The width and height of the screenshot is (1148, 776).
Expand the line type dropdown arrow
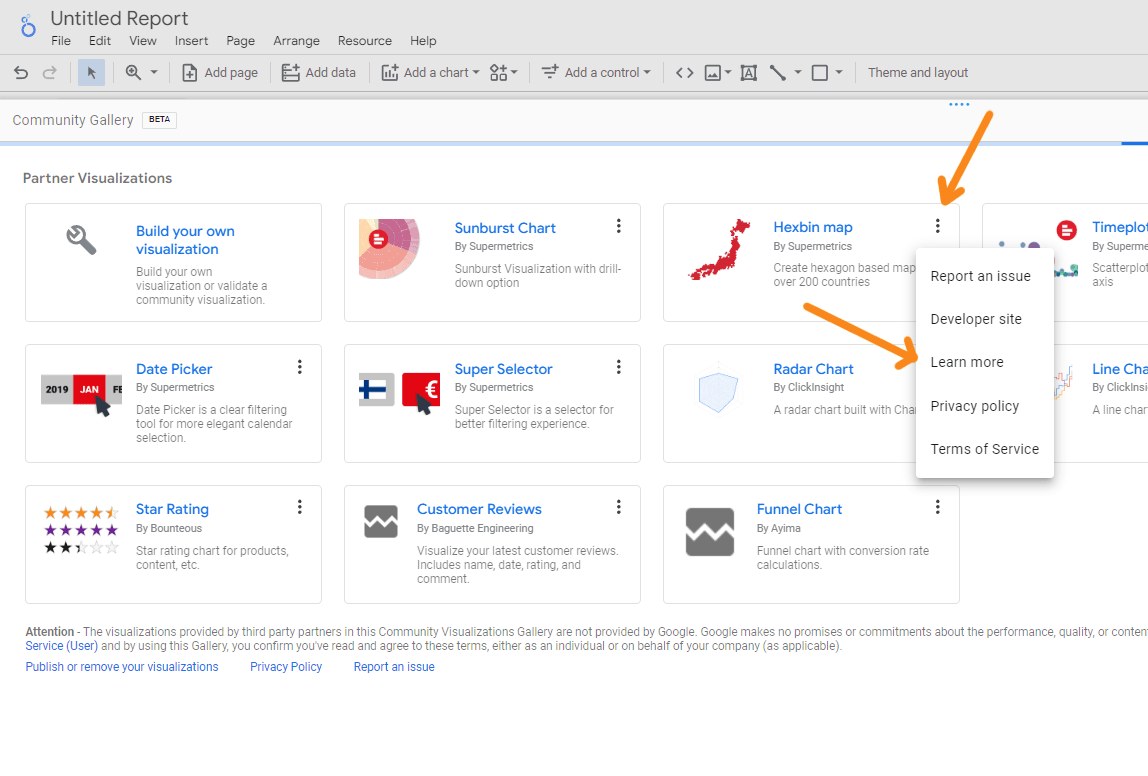pyautogui.click(x=798, y=72)
